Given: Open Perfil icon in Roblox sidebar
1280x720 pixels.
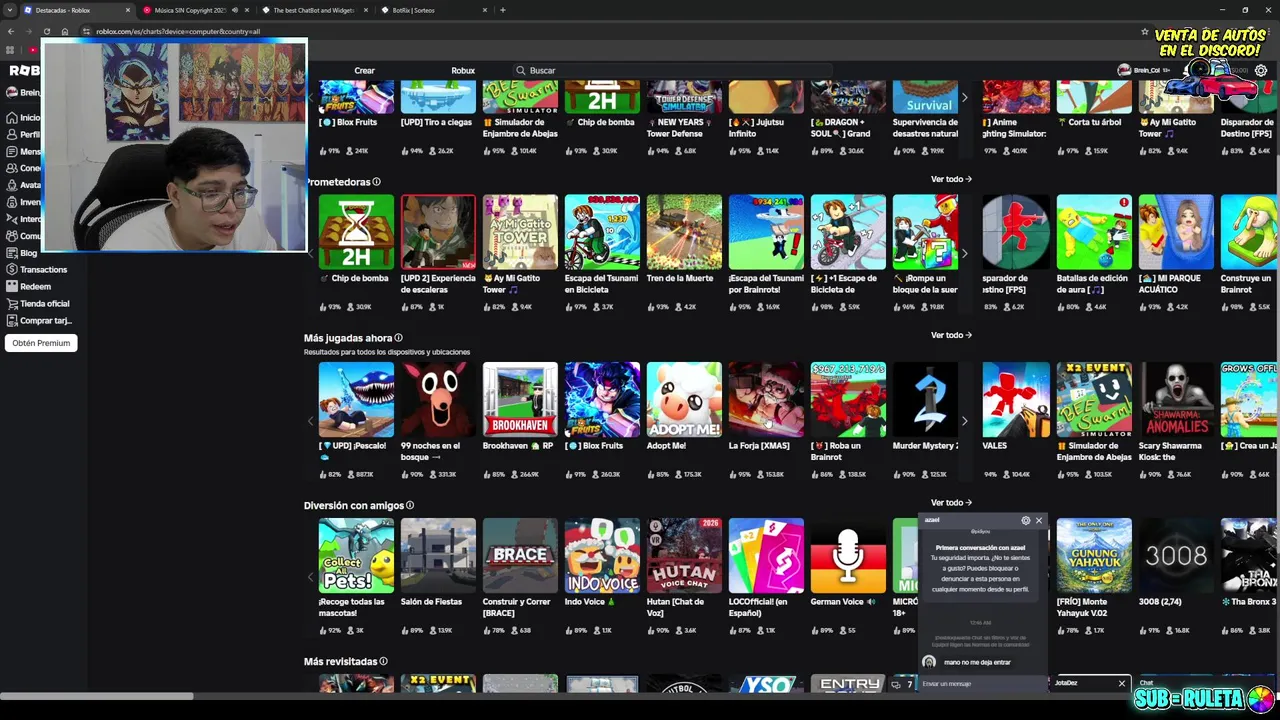Looking at the screenshot, I should pyautogui.click(x=11, y=134).
